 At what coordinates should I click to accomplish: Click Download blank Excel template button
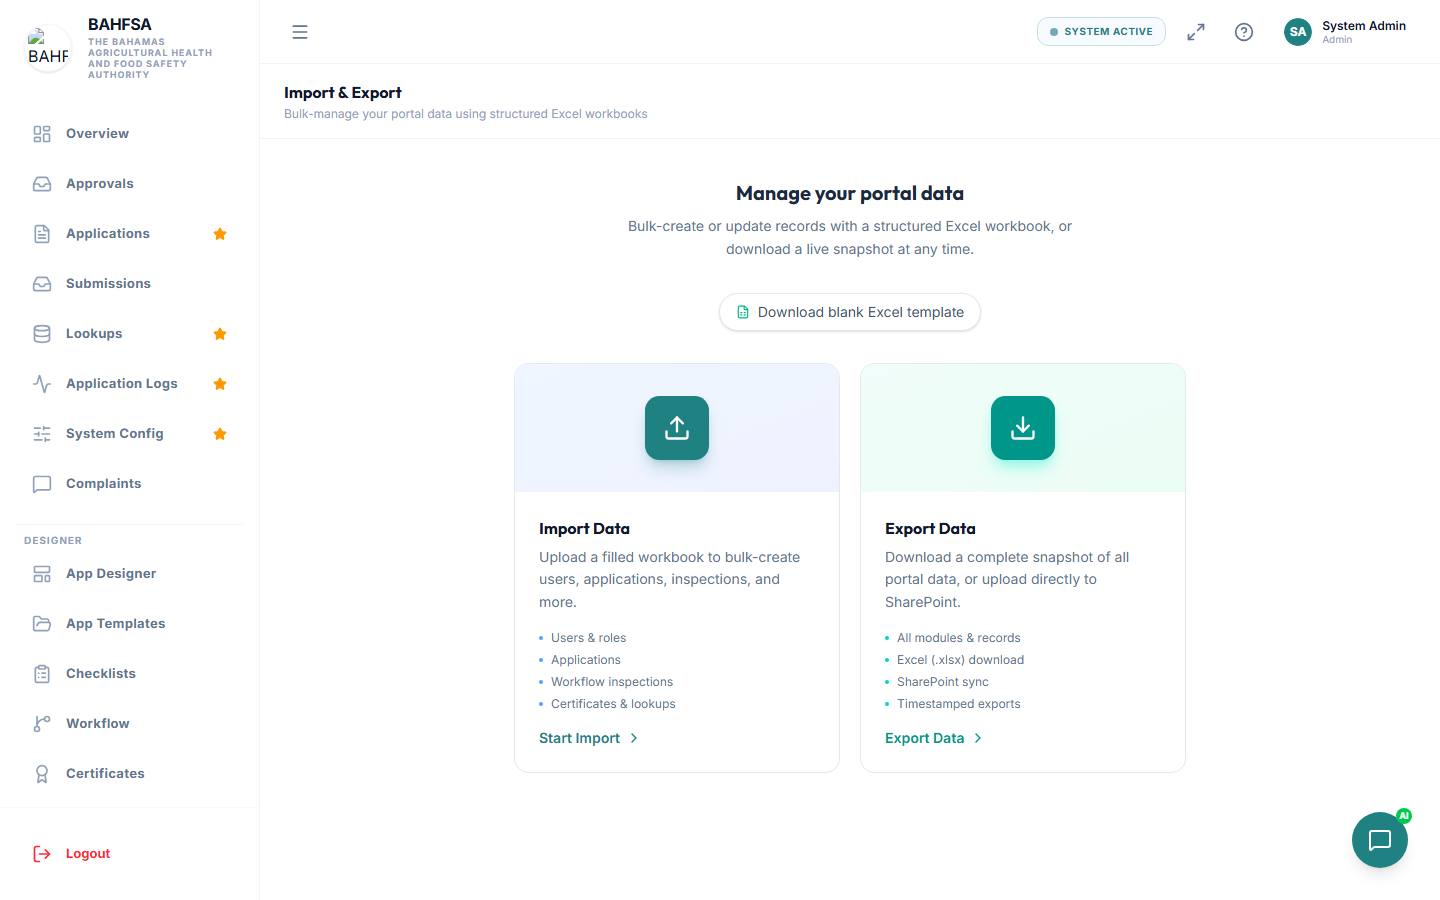coord(850,312)
